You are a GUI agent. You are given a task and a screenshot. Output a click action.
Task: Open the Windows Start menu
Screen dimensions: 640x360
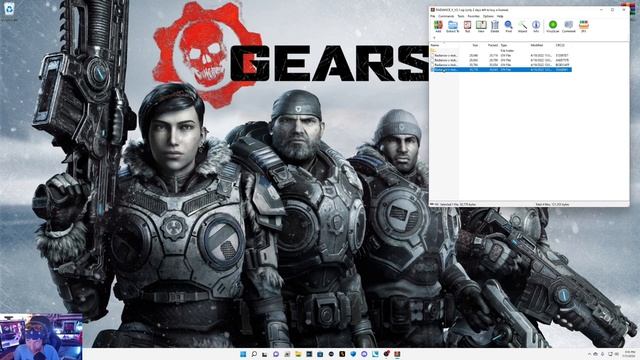point(243,354)
